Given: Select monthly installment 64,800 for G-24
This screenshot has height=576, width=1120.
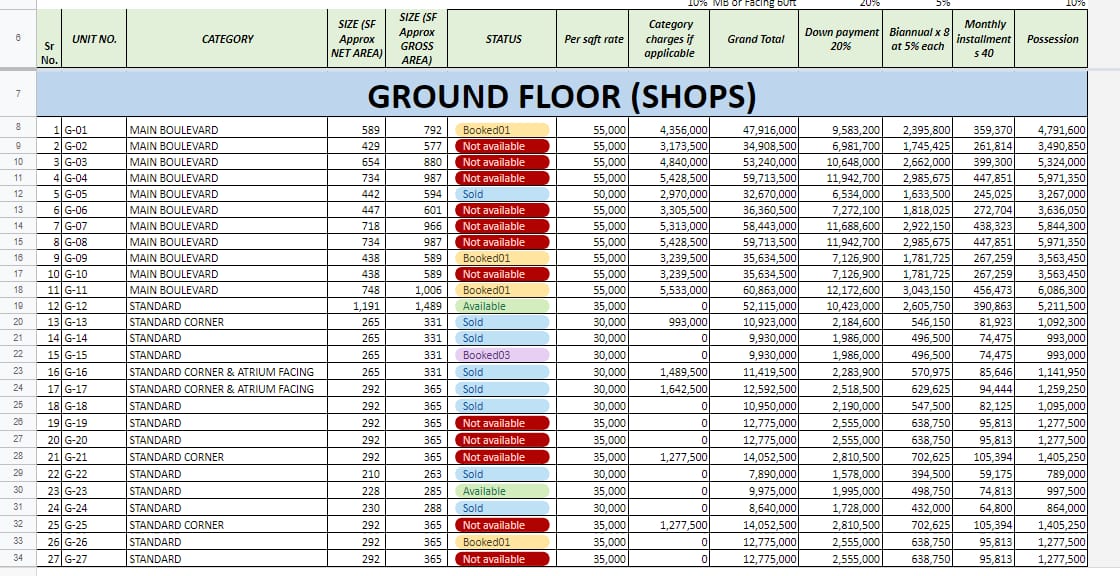Looking at the screenshot, I should click(984, 508).
